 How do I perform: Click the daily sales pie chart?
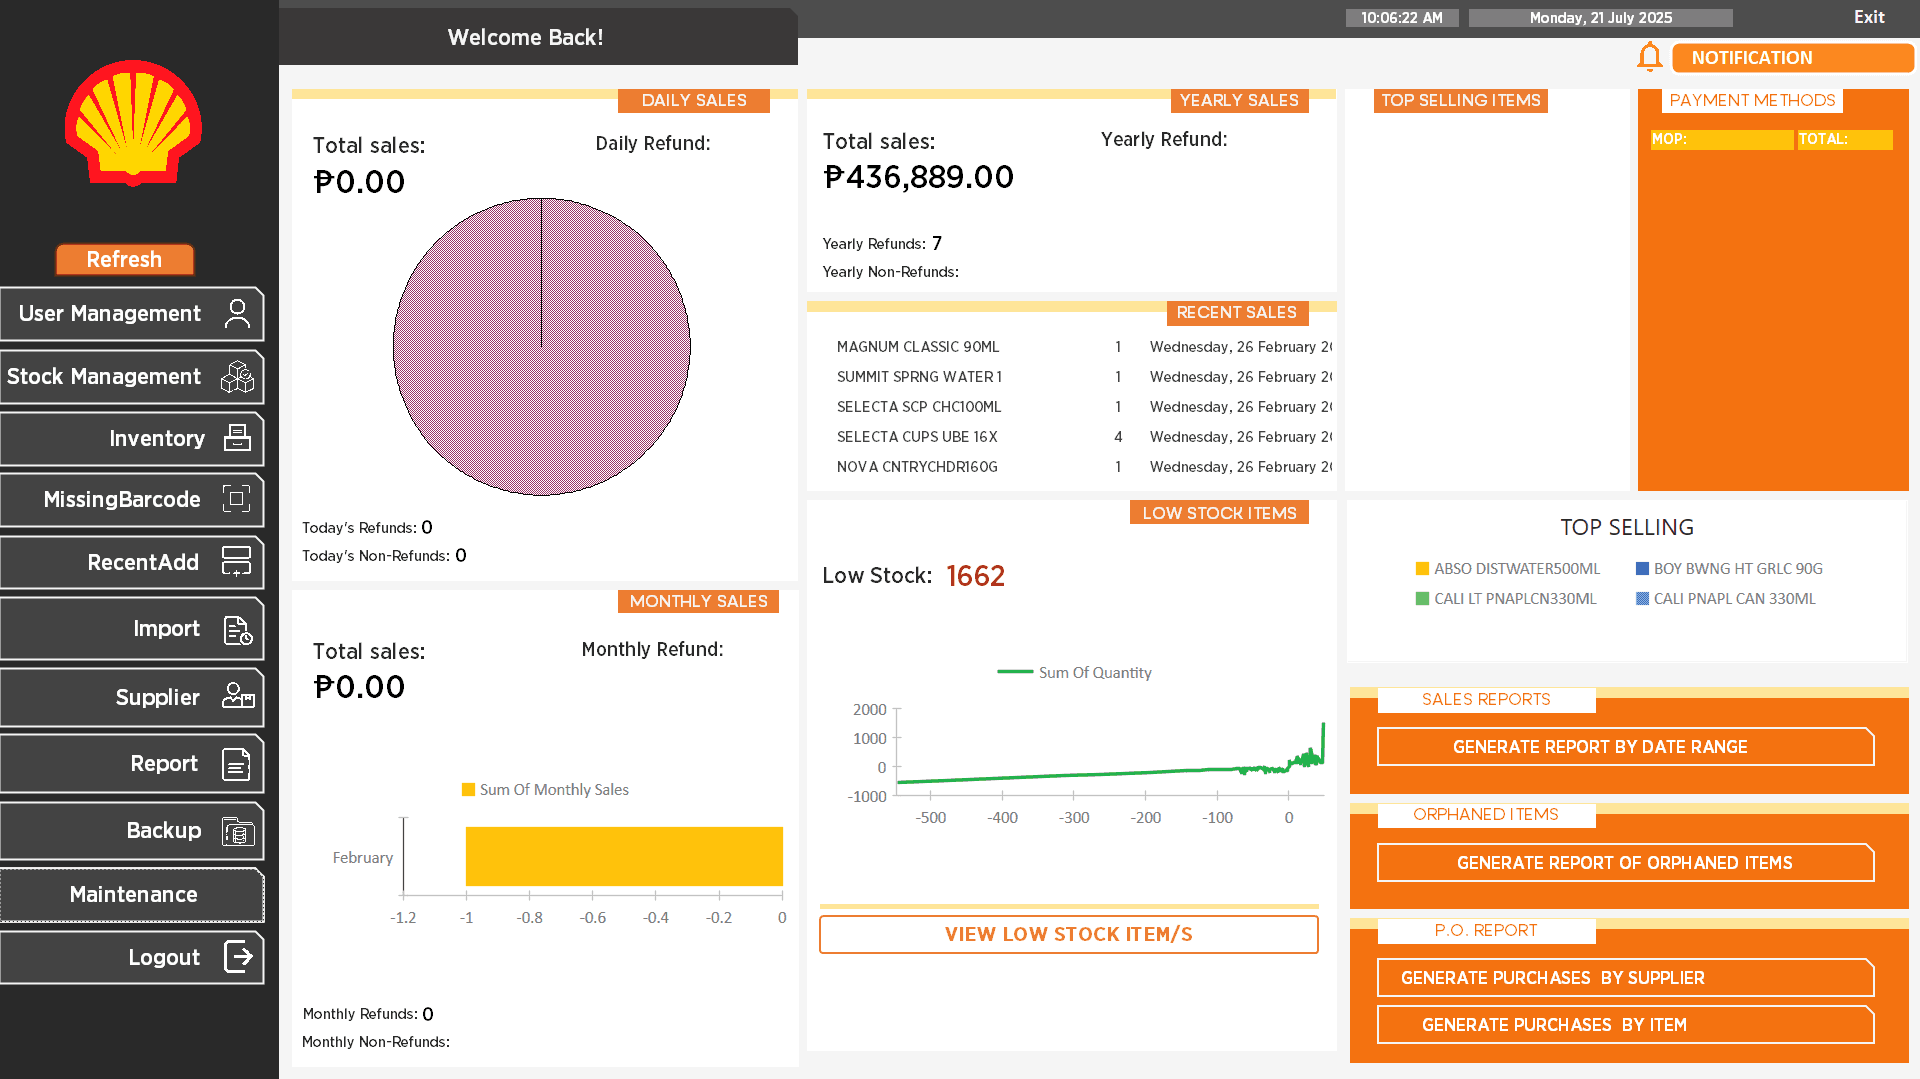coord(541,347)
